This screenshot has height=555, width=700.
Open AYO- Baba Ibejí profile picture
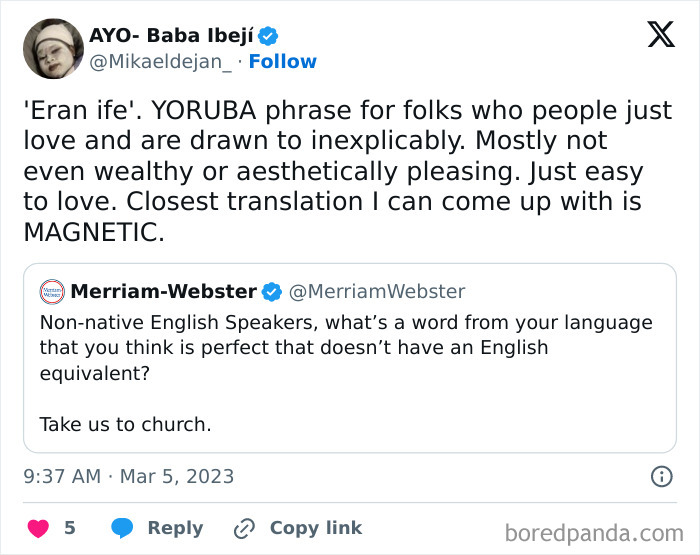(52, 49)
